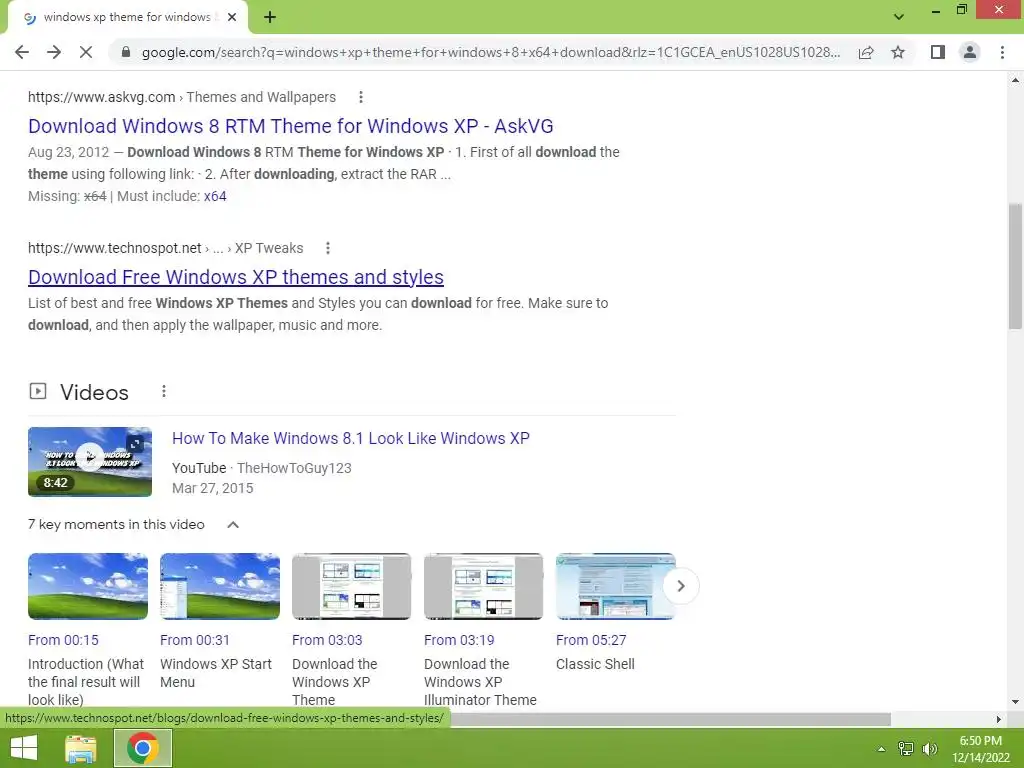Share this page via the share icon

[866, 52]
